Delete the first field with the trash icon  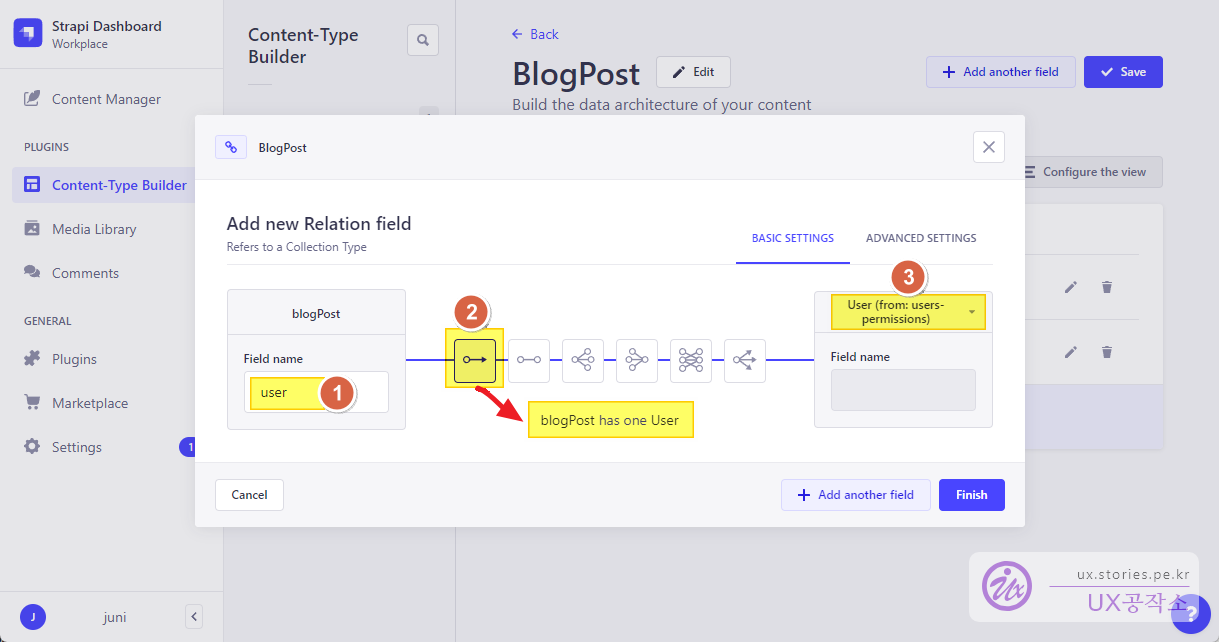click(x=1107, y=287)
